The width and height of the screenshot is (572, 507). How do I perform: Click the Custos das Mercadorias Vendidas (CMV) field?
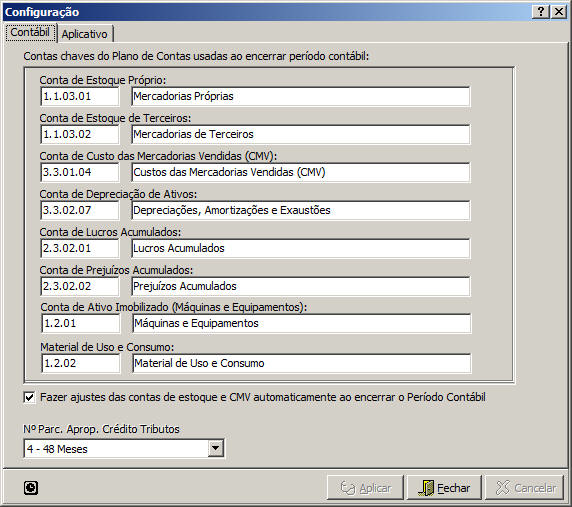[301, 172]
